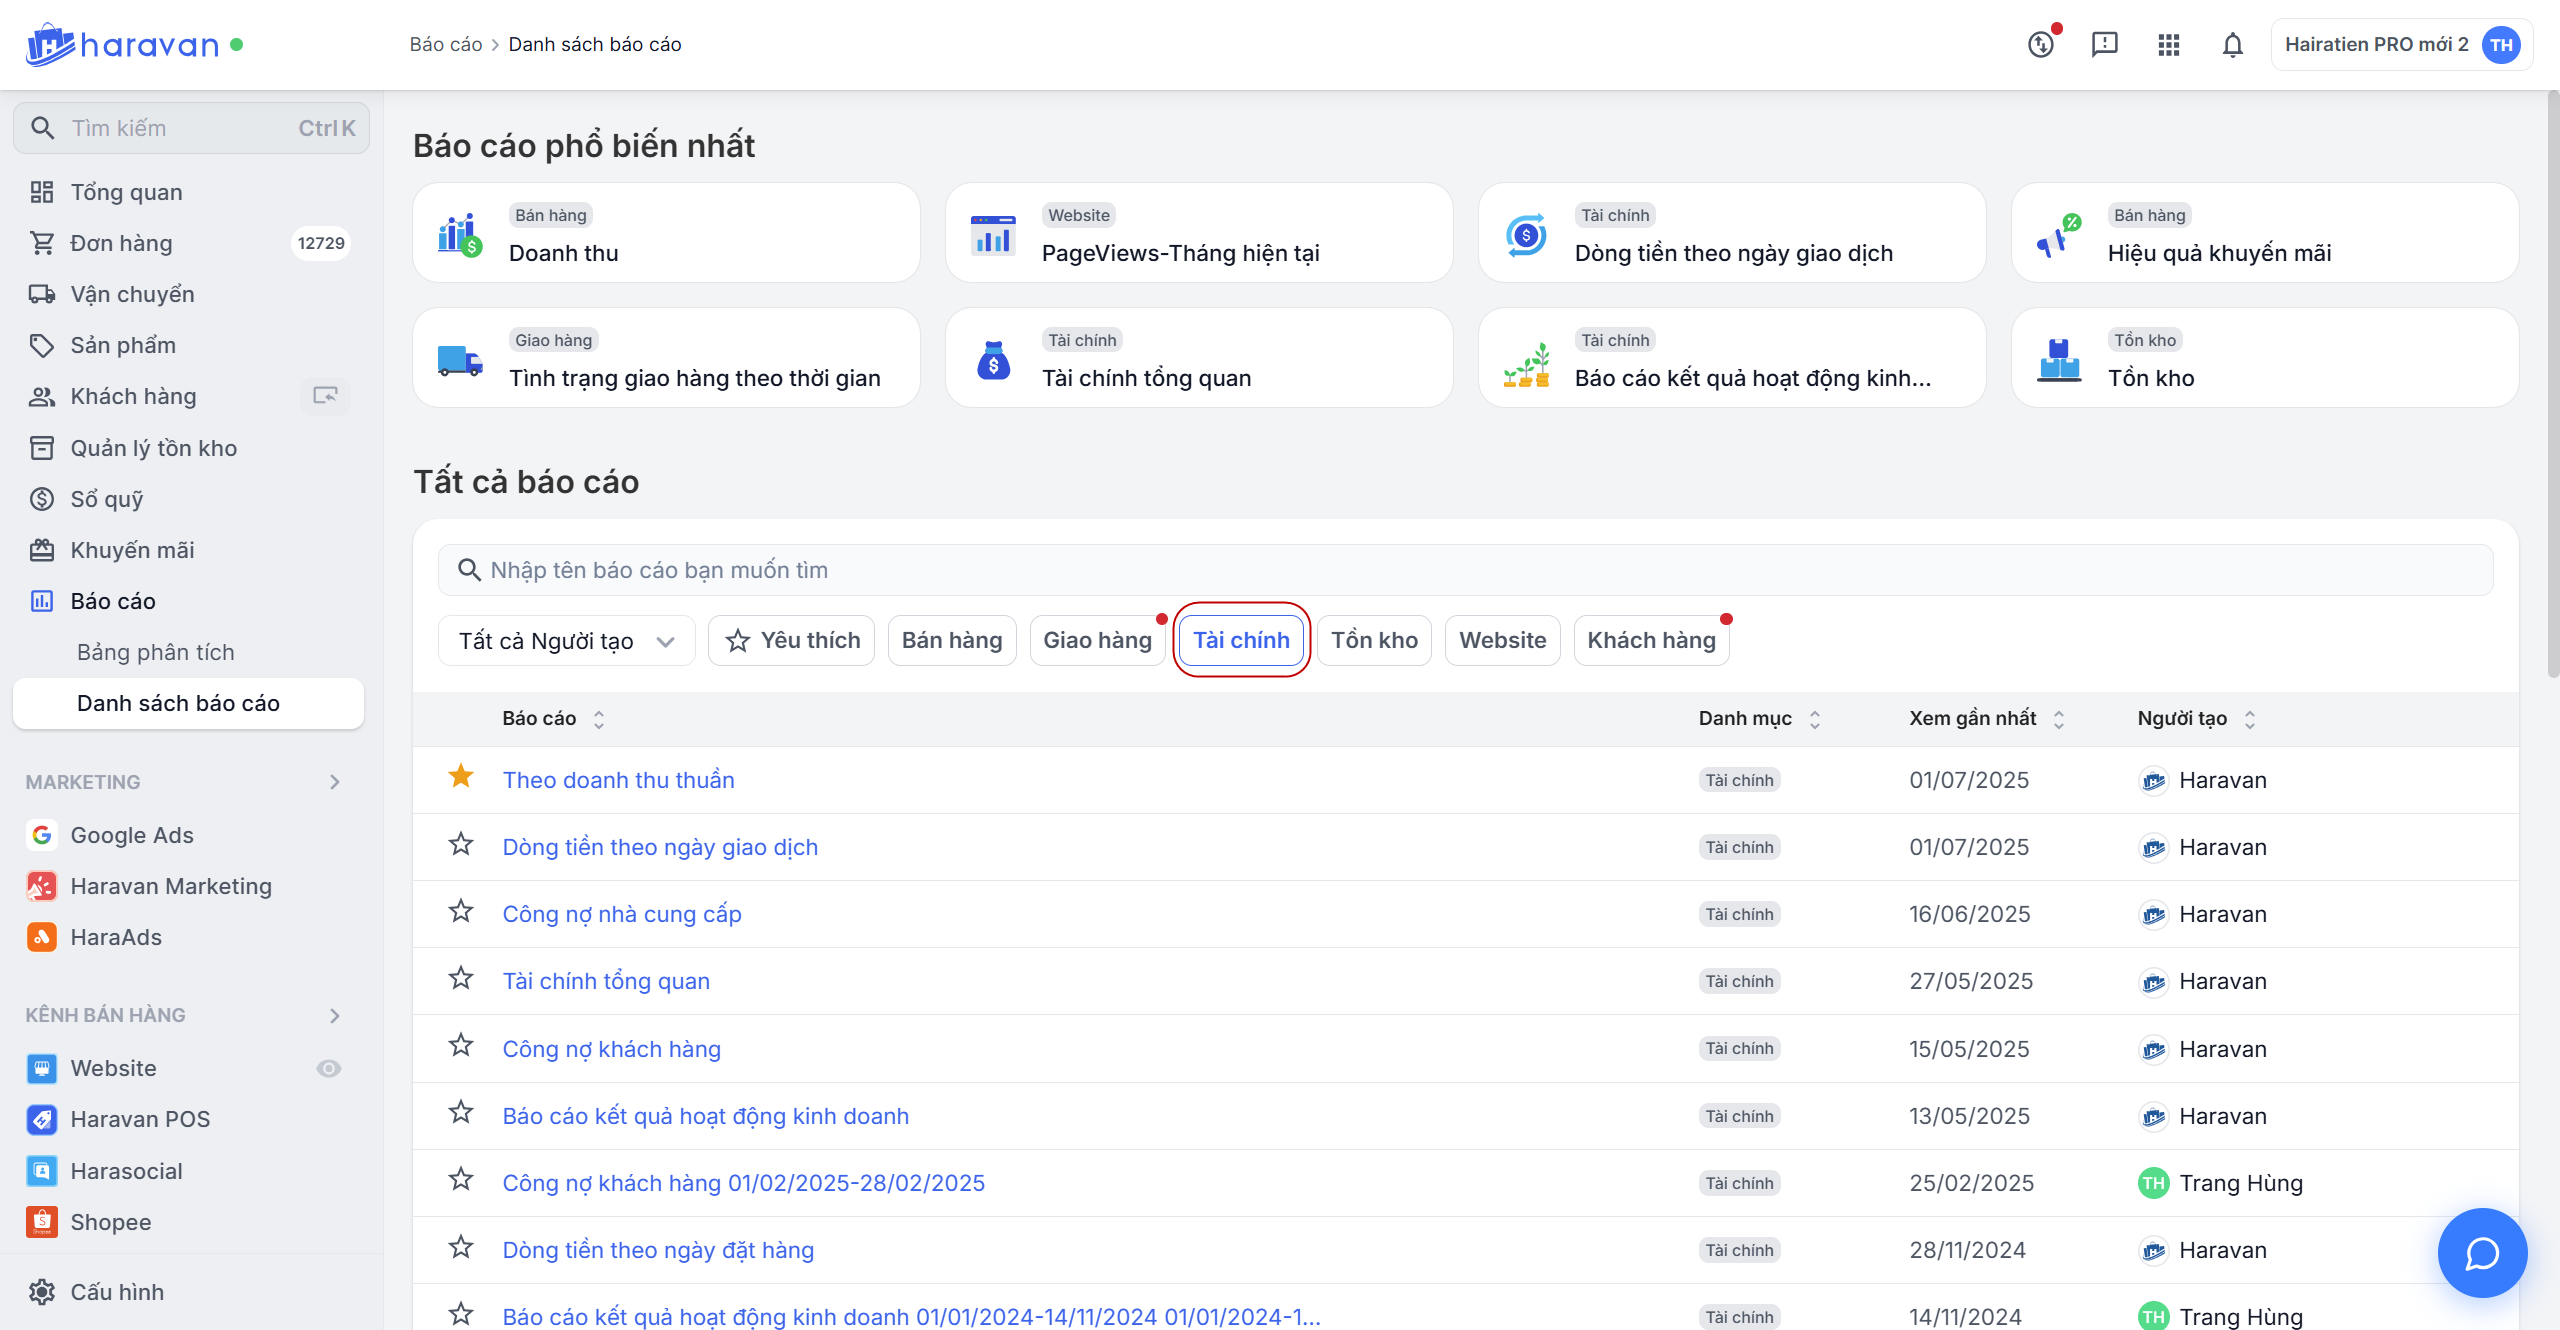Expand the MARKETING section chevron

point(335,782)
